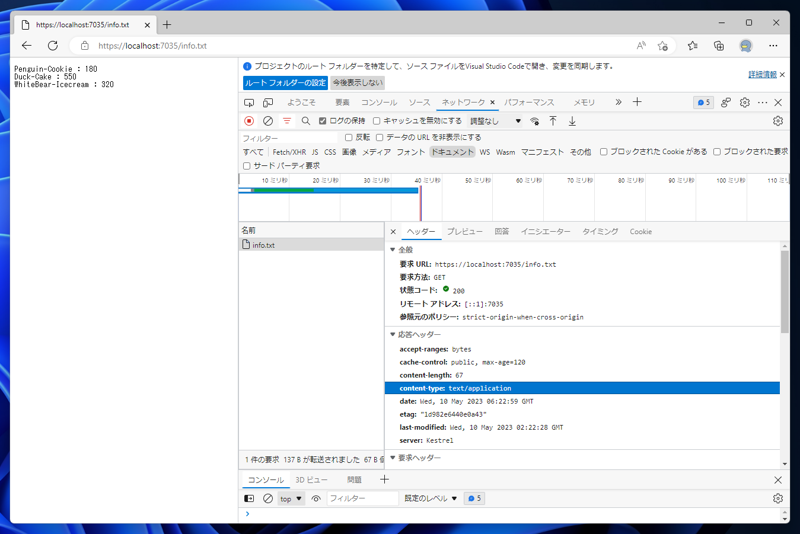Screen dimensions: 800x534
Task: Open the プレビュー tab of the request
Action: click(464, 232)
